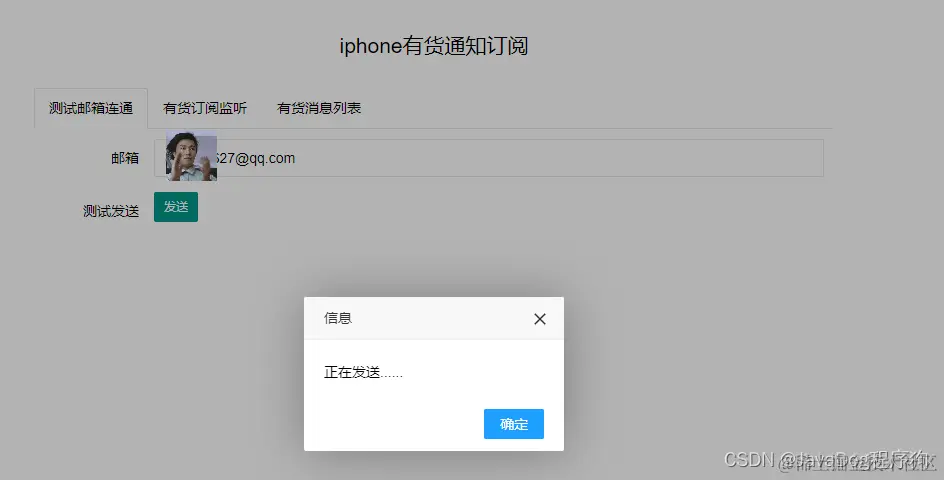Click the CSDN watermark text
Screen dimensions: 944x480
click(x=748, y=460)
